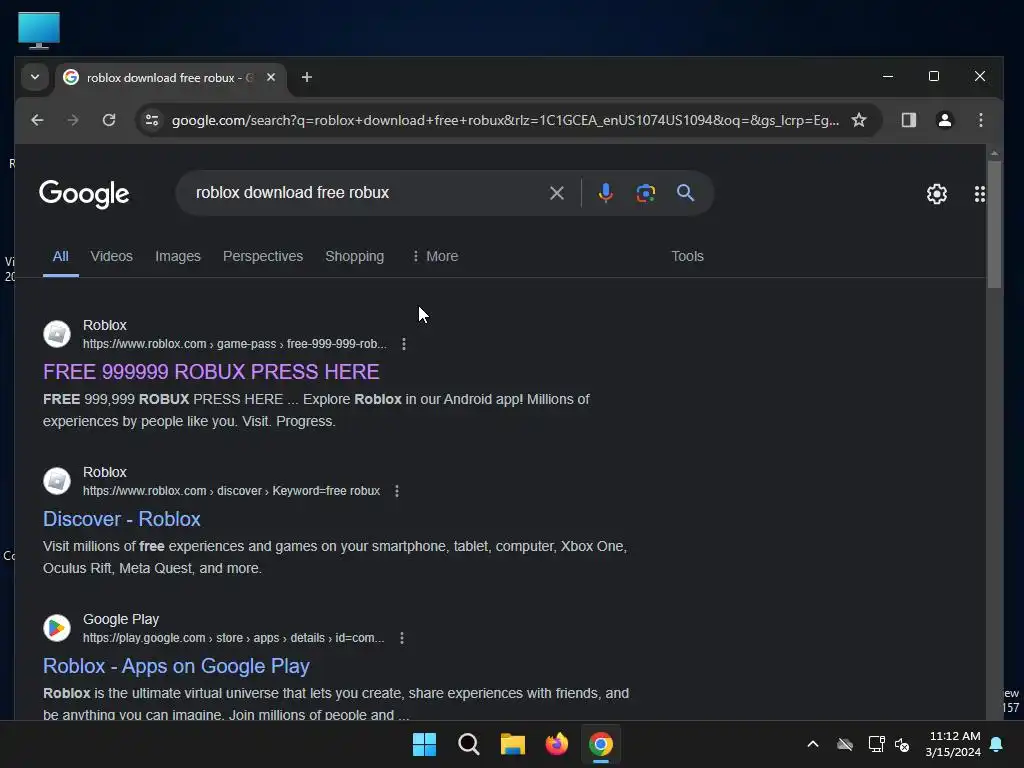Reload the current page
The height and width of the screenshot is (768, 1024).
109,120
